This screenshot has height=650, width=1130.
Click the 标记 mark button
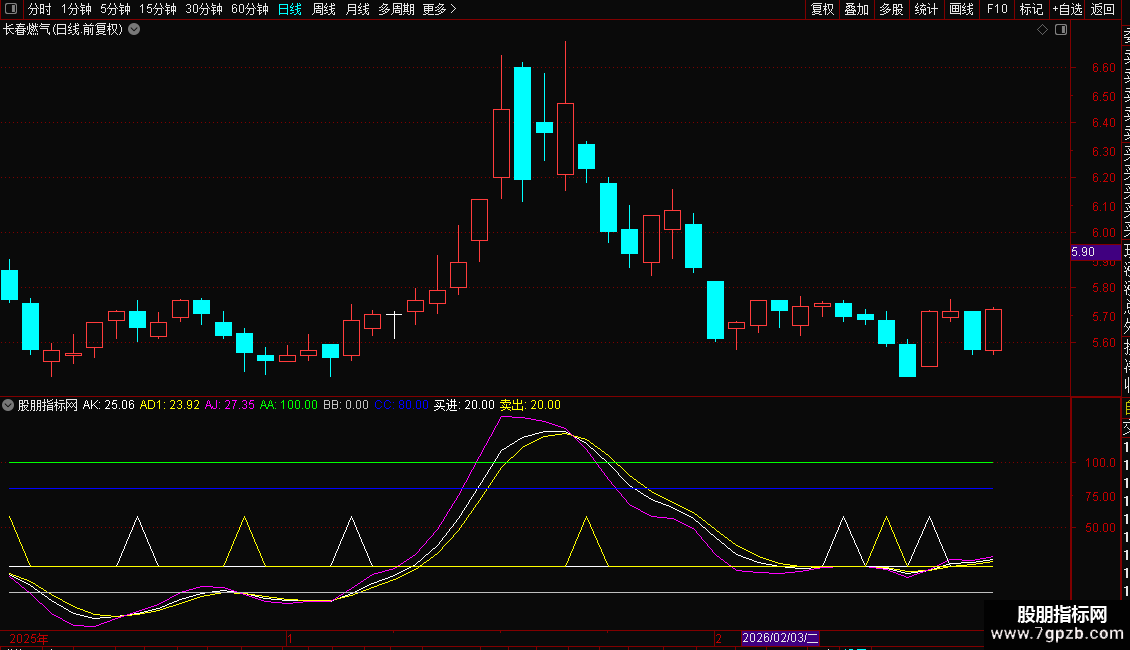point(1031,9)
